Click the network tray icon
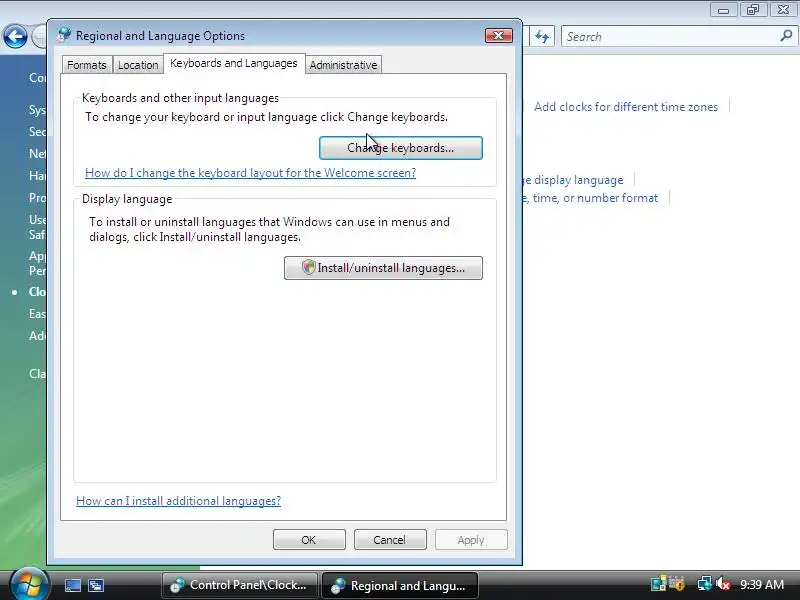This screenshot has height=600, width=800. [705, 584]
